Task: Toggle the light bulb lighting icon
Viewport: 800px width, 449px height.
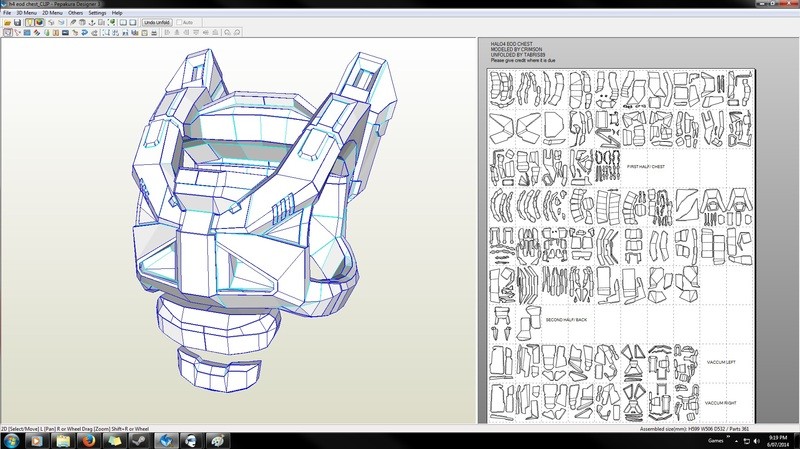Action: pyautogui.click(x=29, y=22)
